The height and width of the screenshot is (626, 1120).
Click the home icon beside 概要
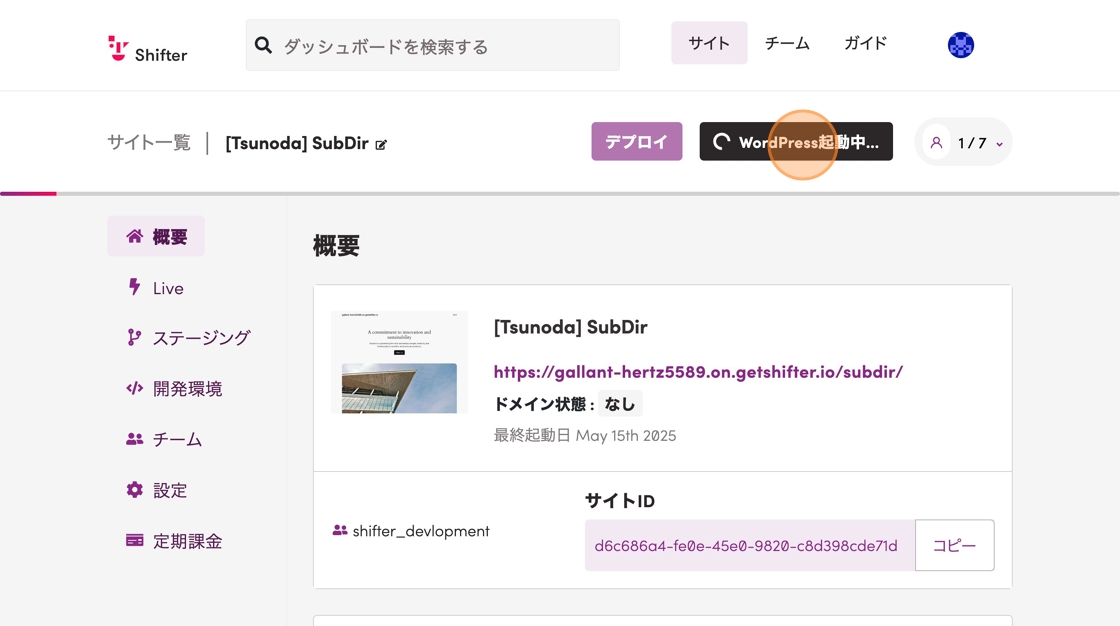134,236
